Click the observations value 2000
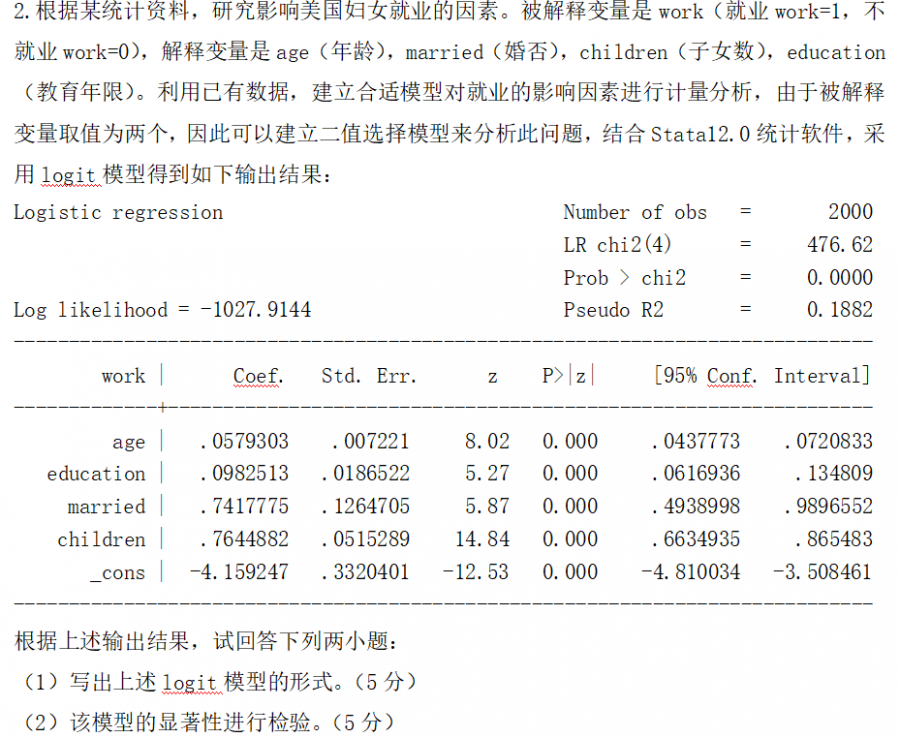The image size is (900, 738). 850,212
